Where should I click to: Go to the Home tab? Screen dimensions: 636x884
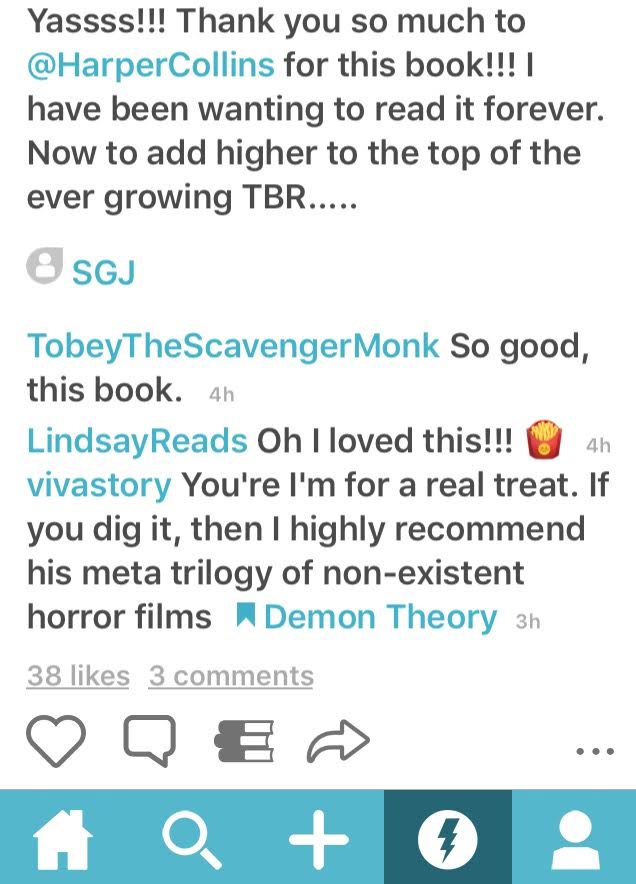(63, 839)
